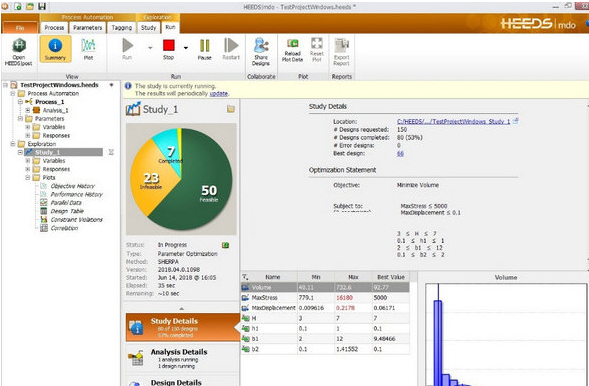589x386 pixels.
Task: Click the update link in the notice
Action: pyautogui.click(x=219, y=93)
